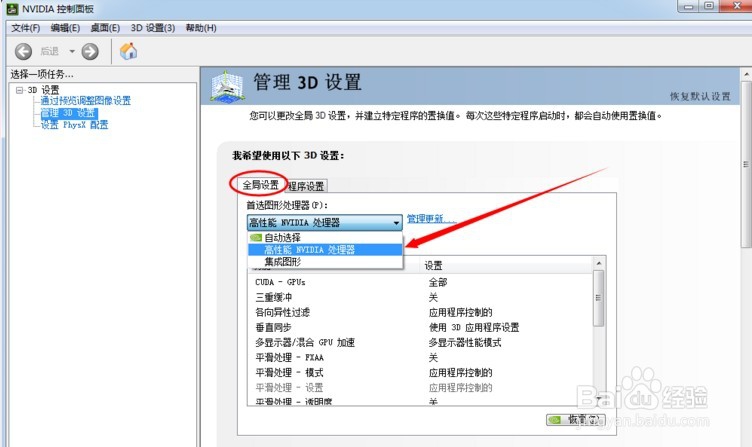Select the CUDA - GPUs setting row

(420, 282)
